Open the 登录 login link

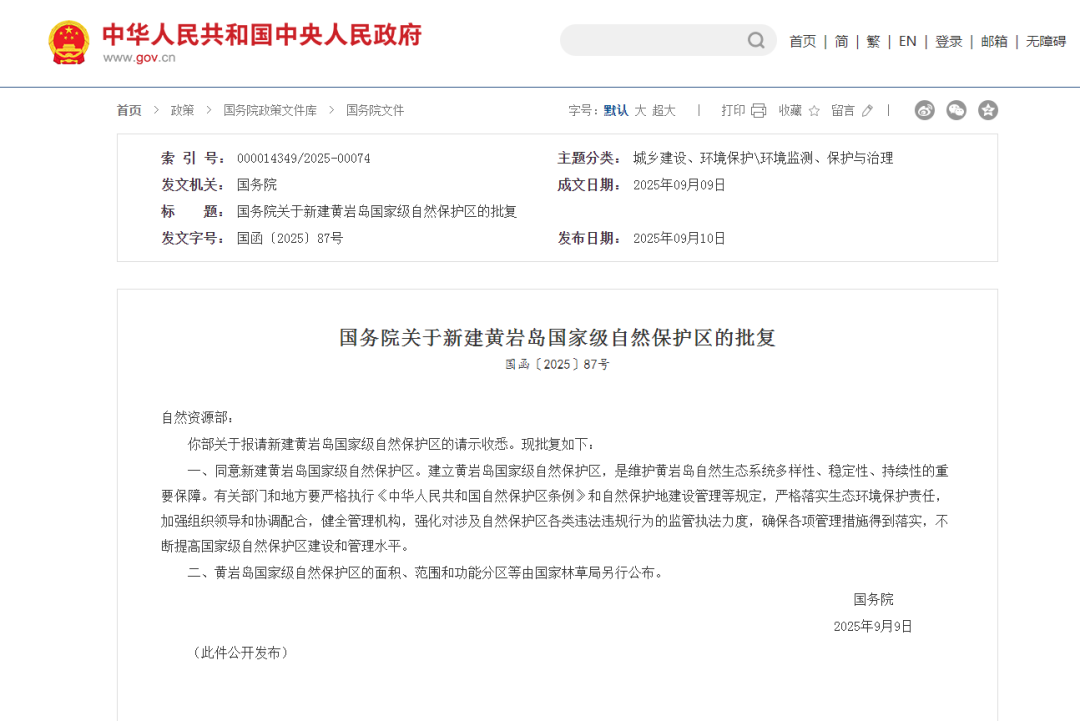pyautogui.click(x=948, y=41)
